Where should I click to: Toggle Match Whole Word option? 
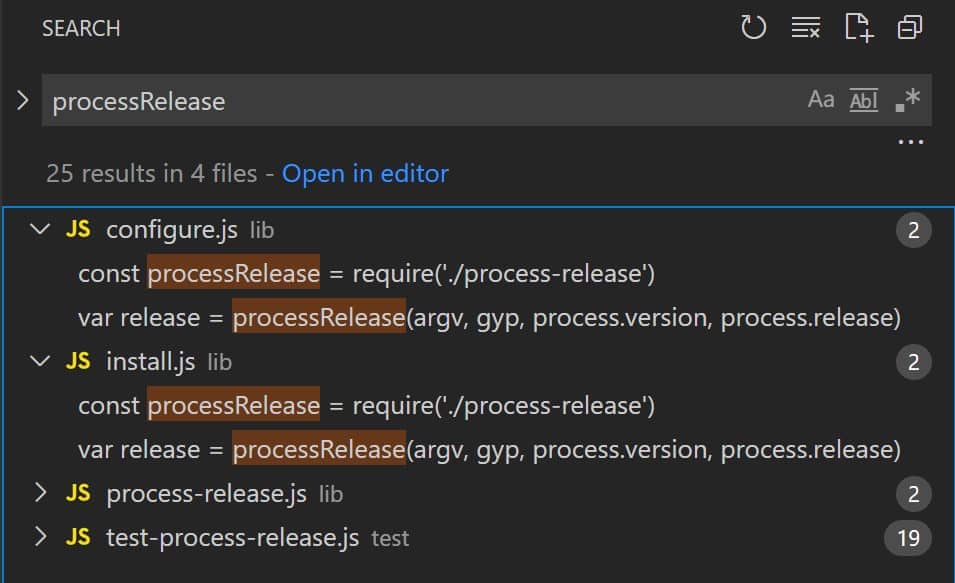coord(863,100)
